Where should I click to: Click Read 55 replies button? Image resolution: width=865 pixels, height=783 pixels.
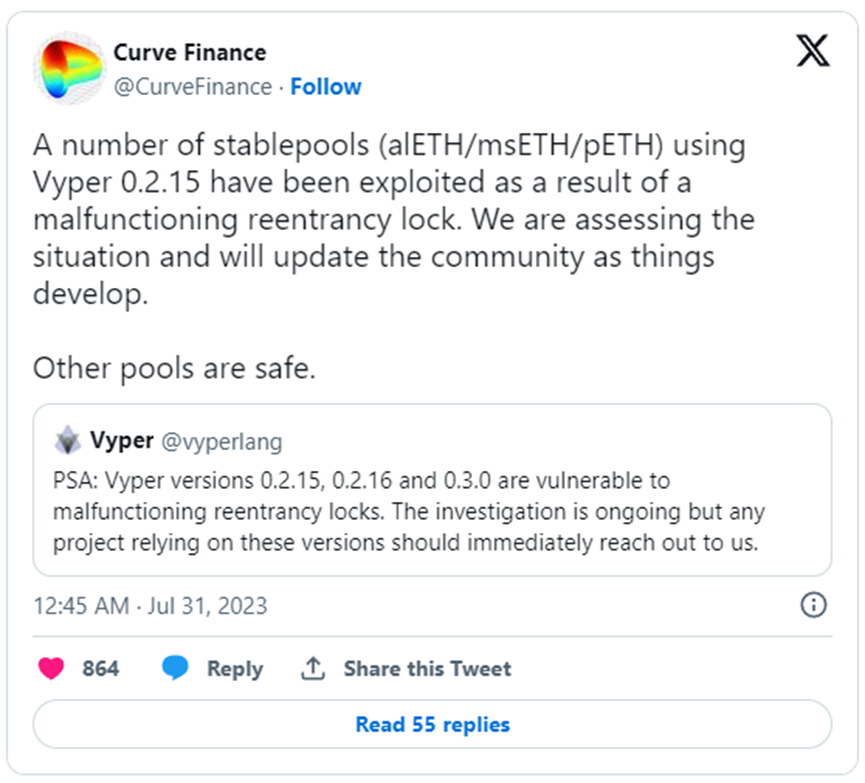[432, 724]
